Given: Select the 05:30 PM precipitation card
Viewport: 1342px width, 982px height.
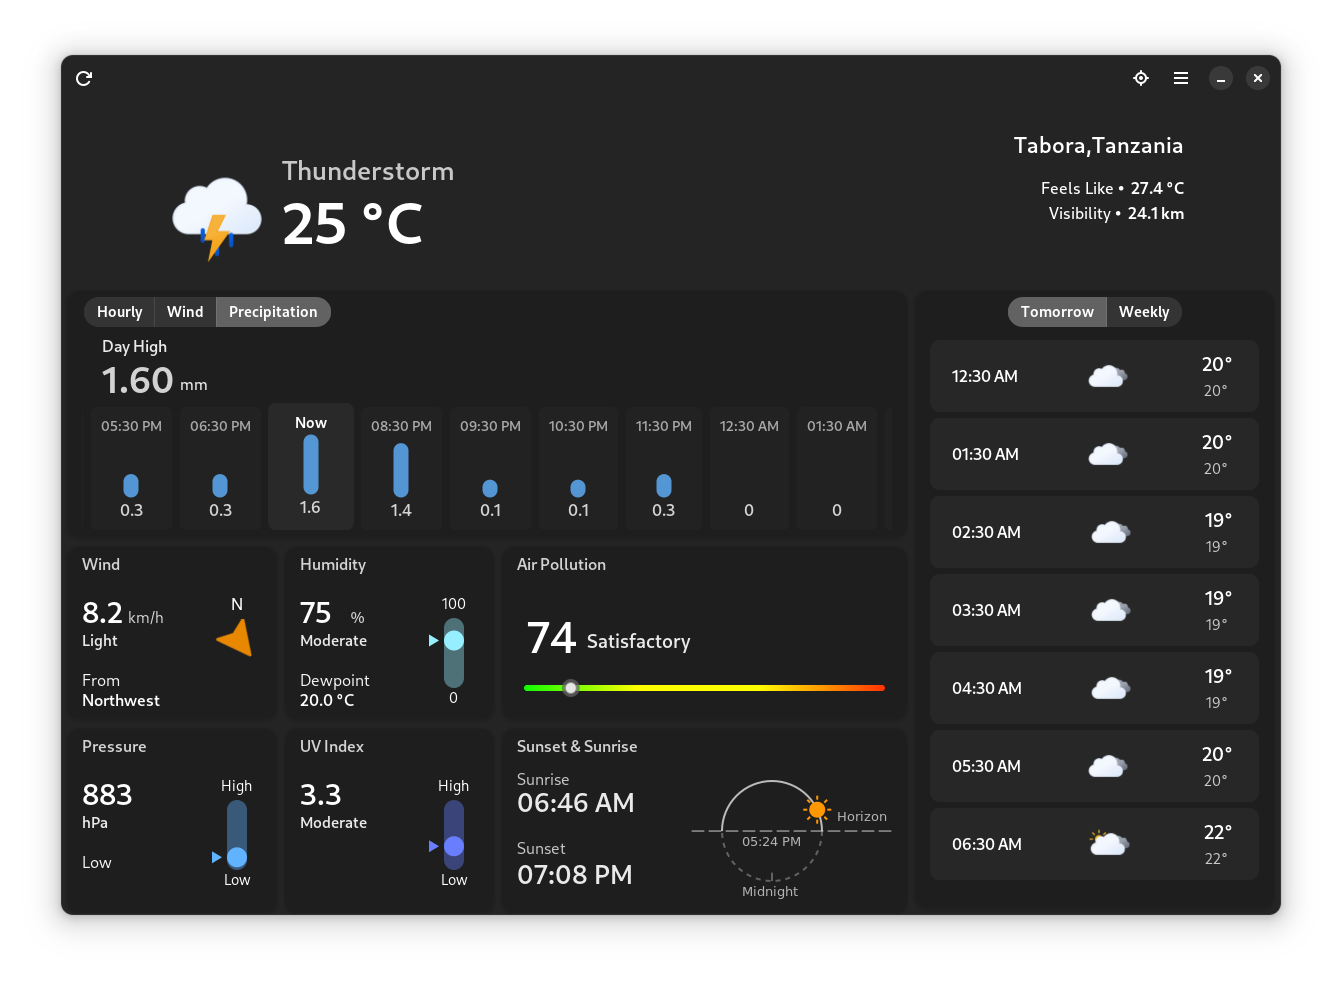Looking at the screenshot, I should click(x=131, y=467).
